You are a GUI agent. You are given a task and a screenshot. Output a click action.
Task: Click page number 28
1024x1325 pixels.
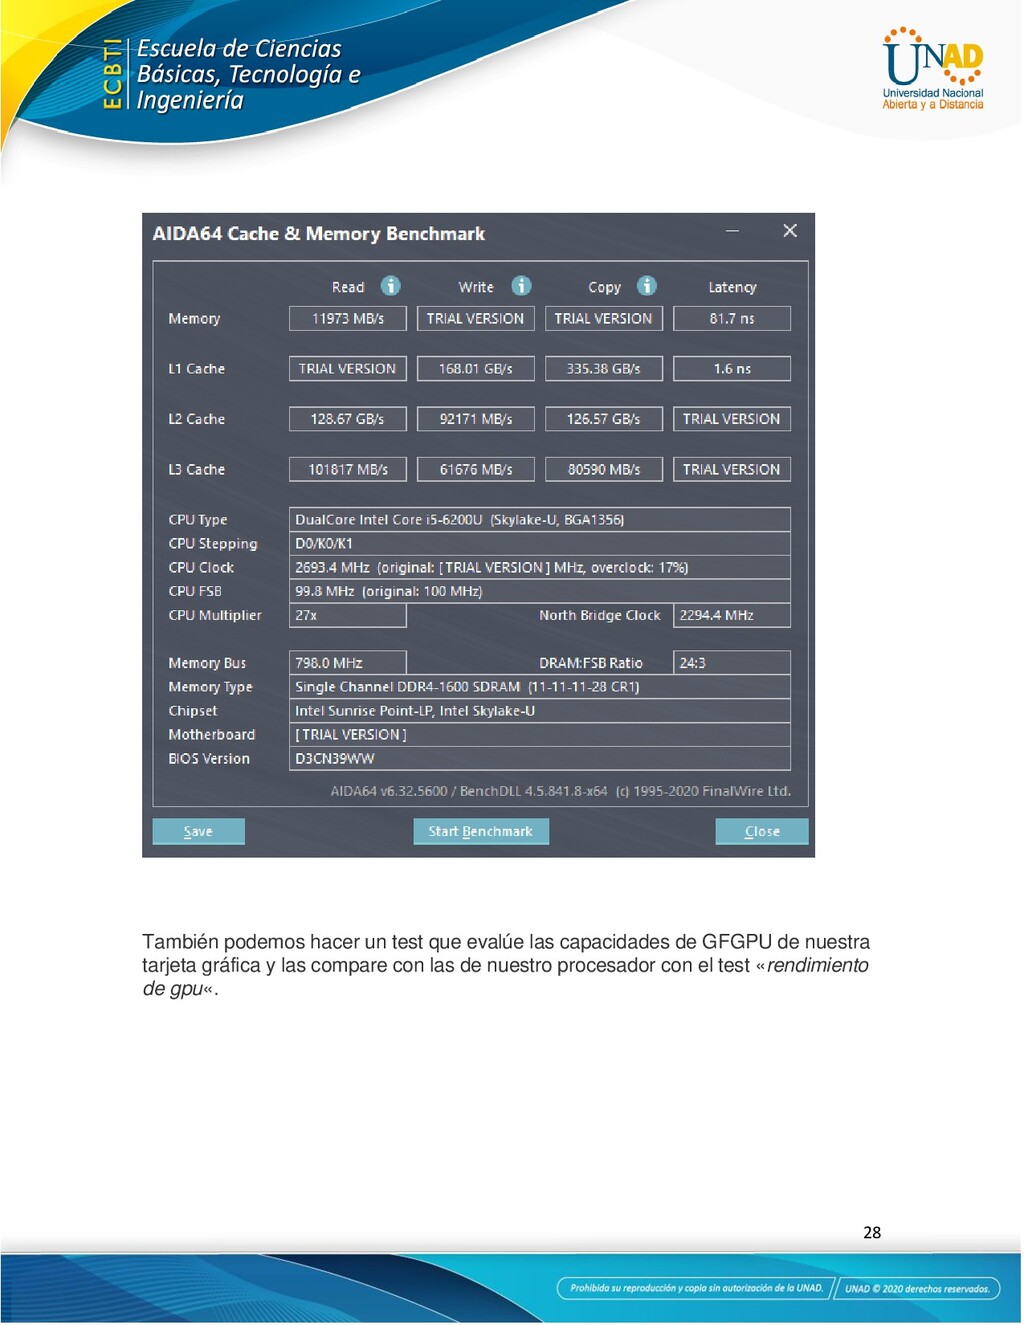point(872,1233)
